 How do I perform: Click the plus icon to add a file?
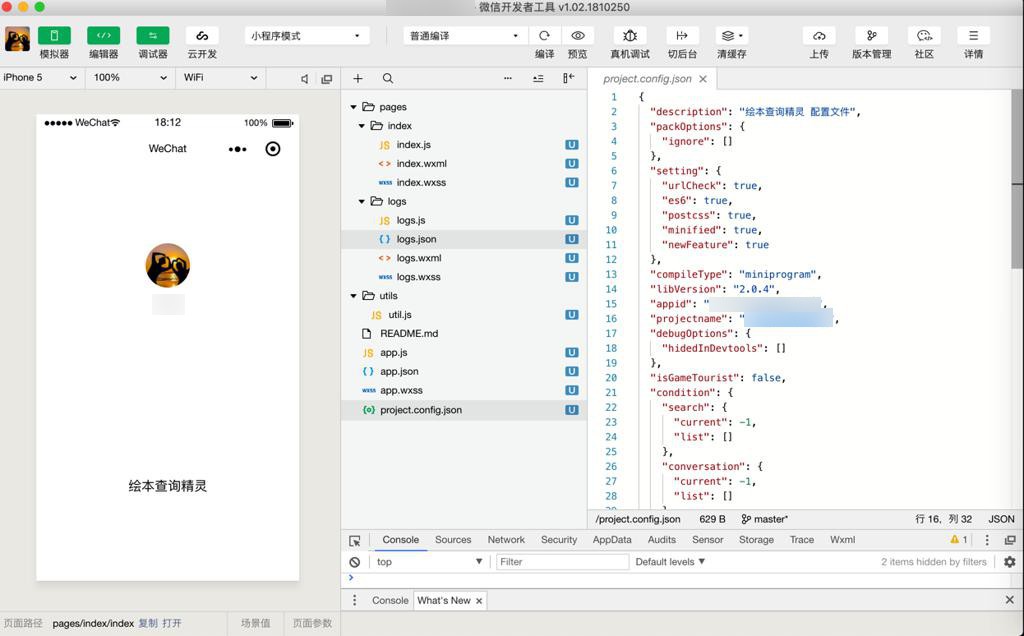tap(358, 78)
